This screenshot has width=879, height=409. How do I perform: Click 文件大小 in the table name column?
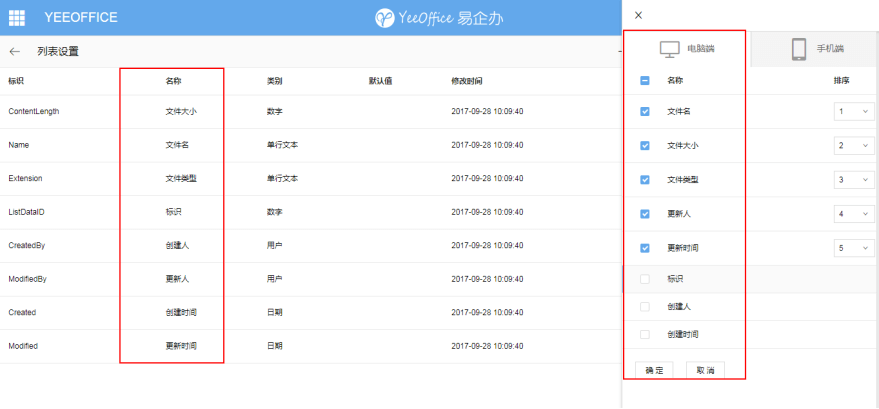(x=181, y=111)
